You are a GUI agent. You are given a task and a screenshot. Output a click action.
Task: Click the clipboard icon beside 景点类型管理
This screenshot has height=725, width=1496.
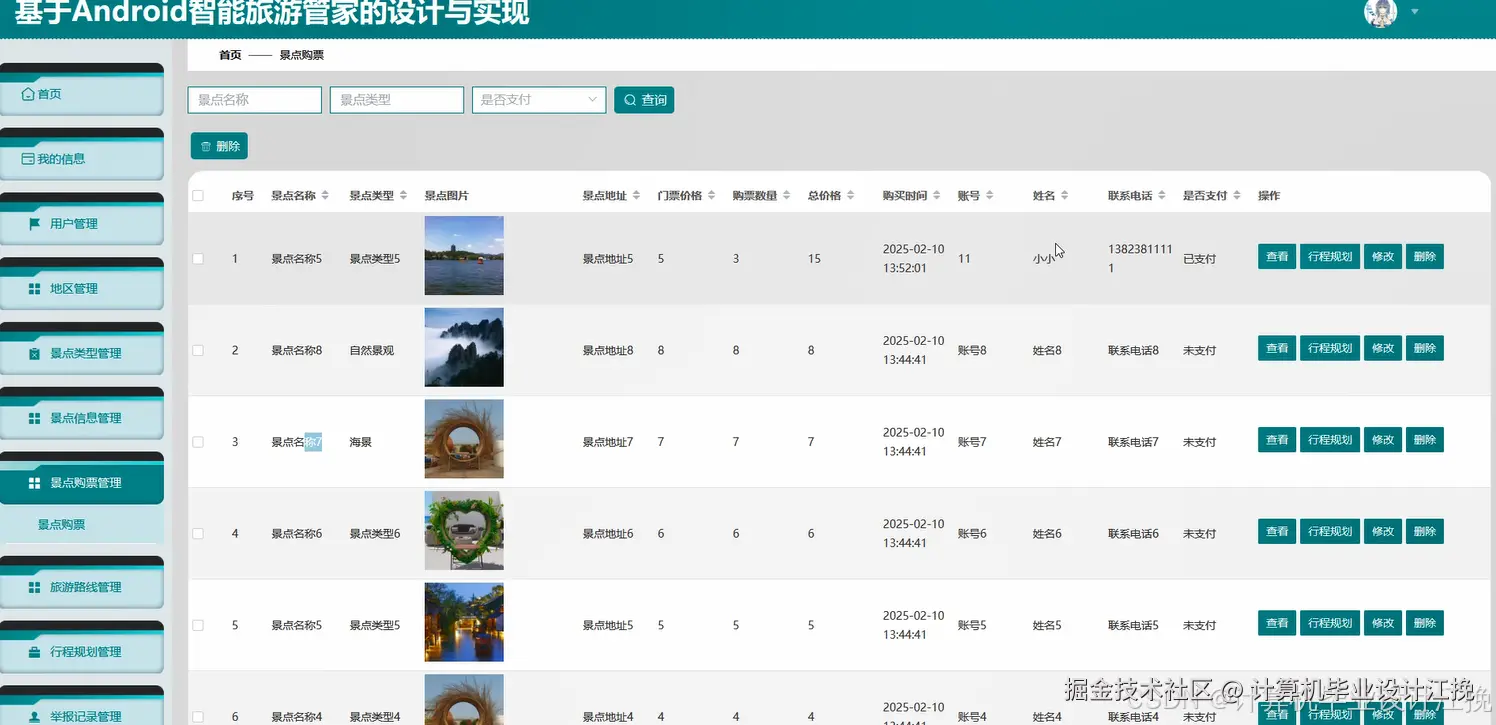(35, 354)
